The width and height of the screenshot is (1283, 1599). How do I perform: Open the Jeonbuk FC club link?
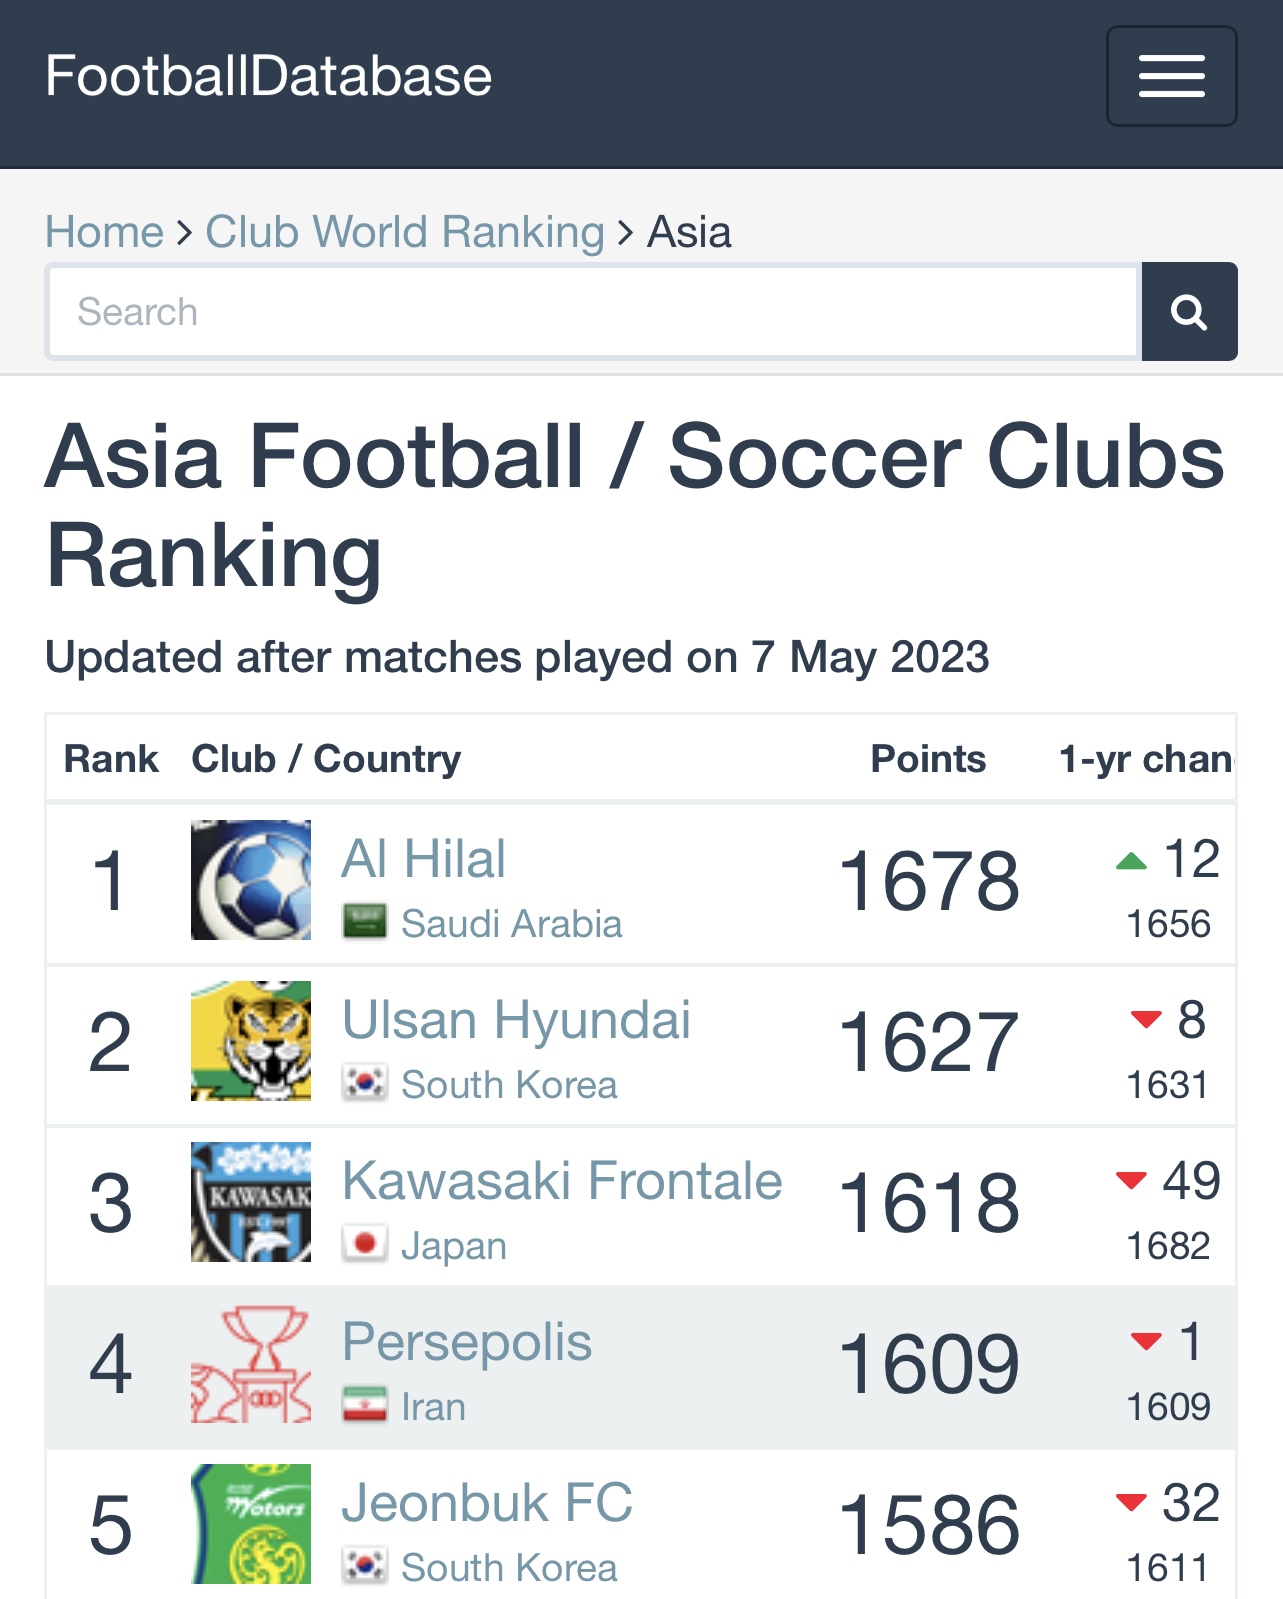tap(488, 1503)
